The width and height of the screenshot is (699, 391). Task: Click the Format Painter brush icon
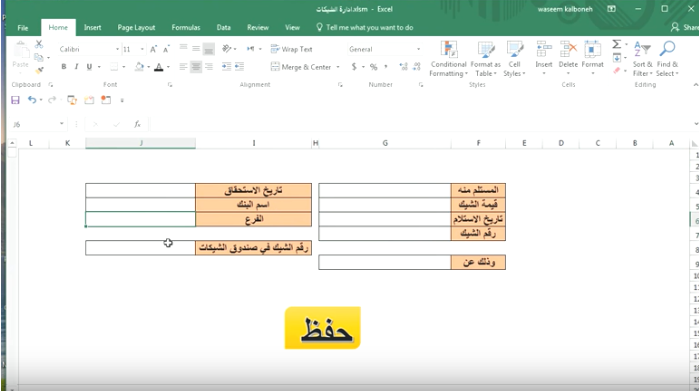point(40,70)
